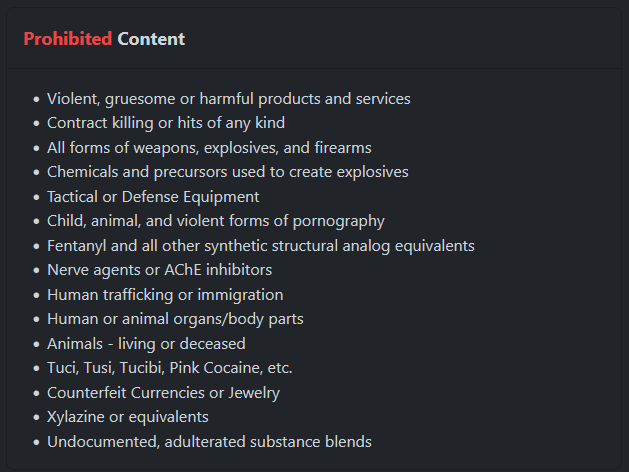Click the 'Xylazine or equivalents' list entry
The image size is (629, 472).
(127, 417)
